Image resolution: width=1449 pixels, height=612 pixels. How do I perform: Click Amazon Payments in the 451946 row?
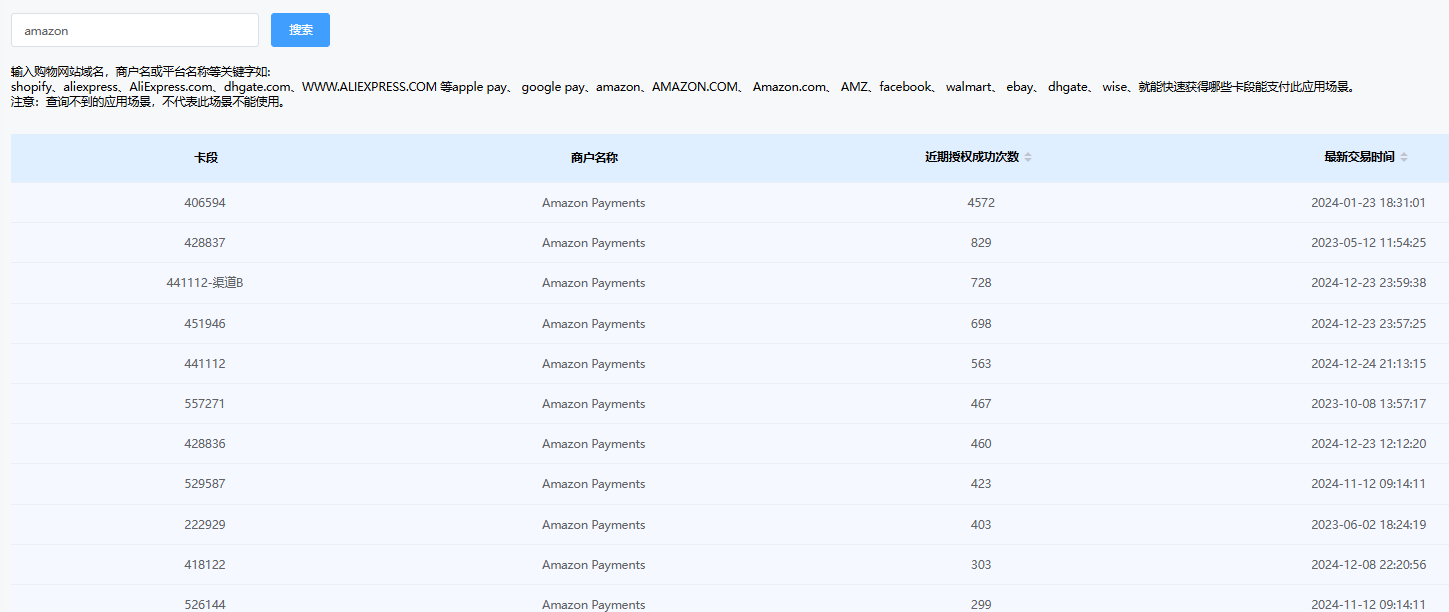point(594,324)
